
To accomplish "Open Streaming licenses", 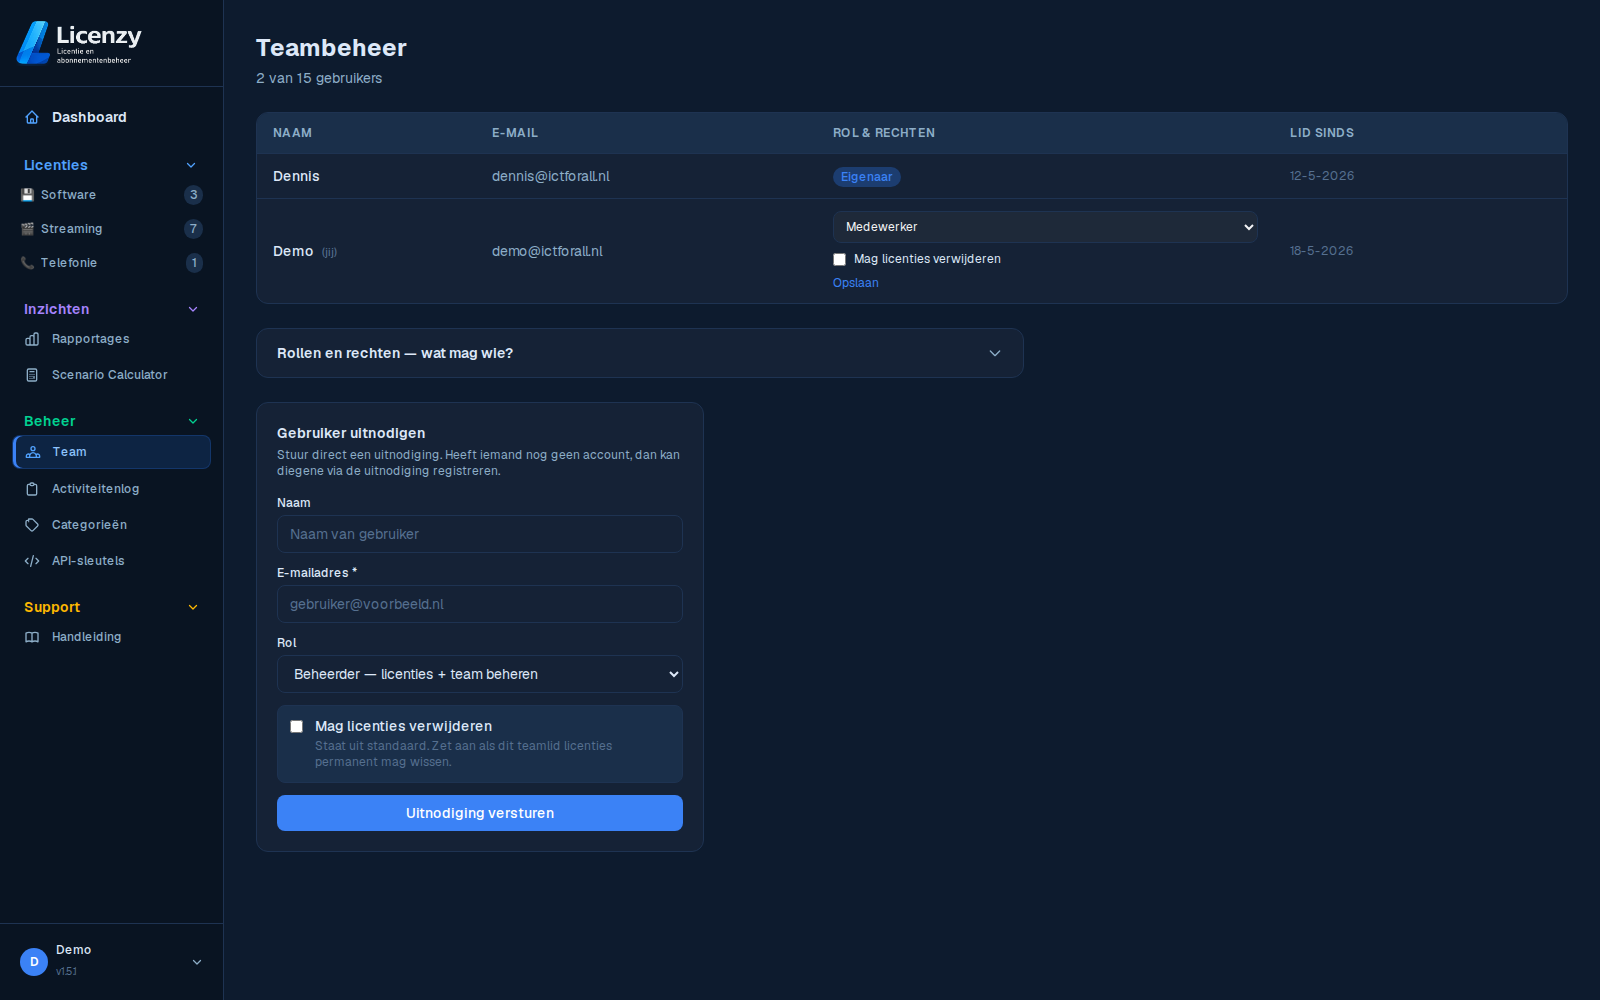I will 112,229.
